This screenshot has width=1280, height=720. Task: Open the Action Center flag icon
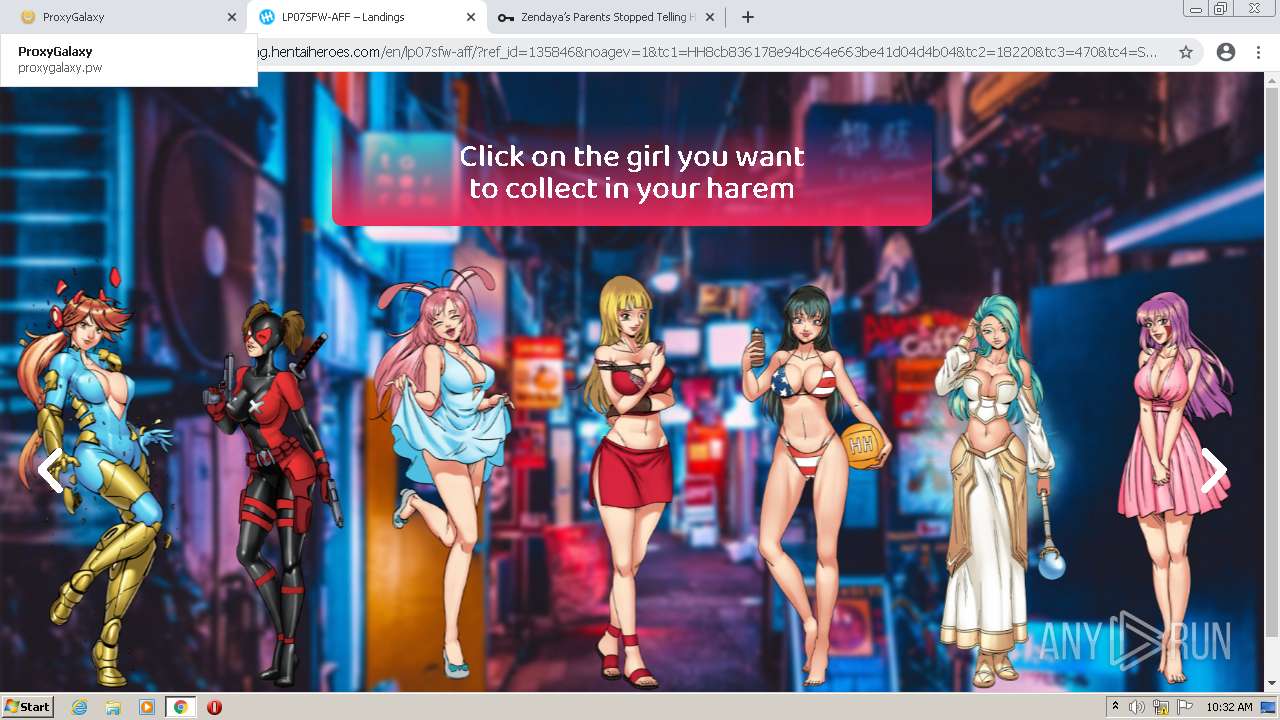[x=1185, y=707]
